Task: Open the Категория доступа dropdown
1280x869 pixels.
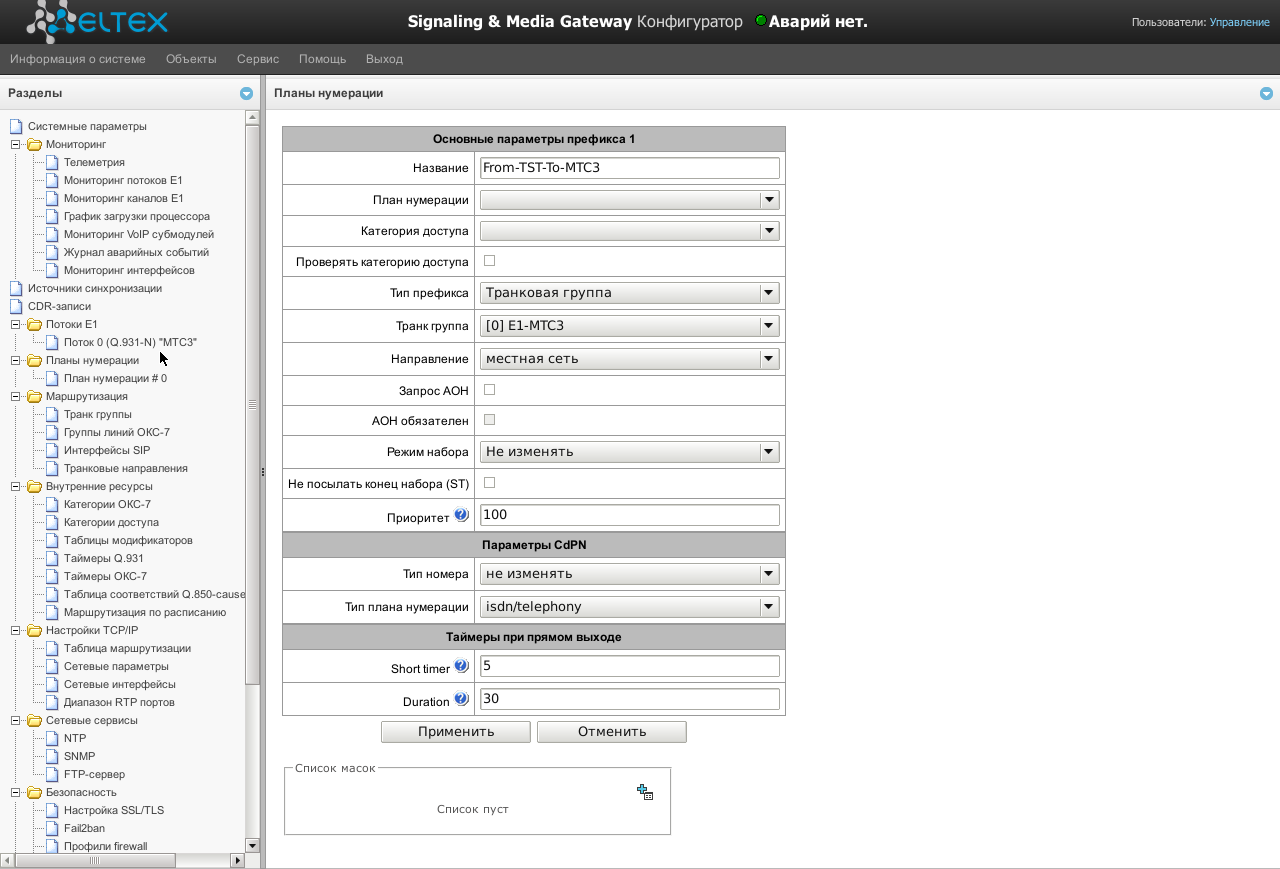Action: tap(630, 231)
